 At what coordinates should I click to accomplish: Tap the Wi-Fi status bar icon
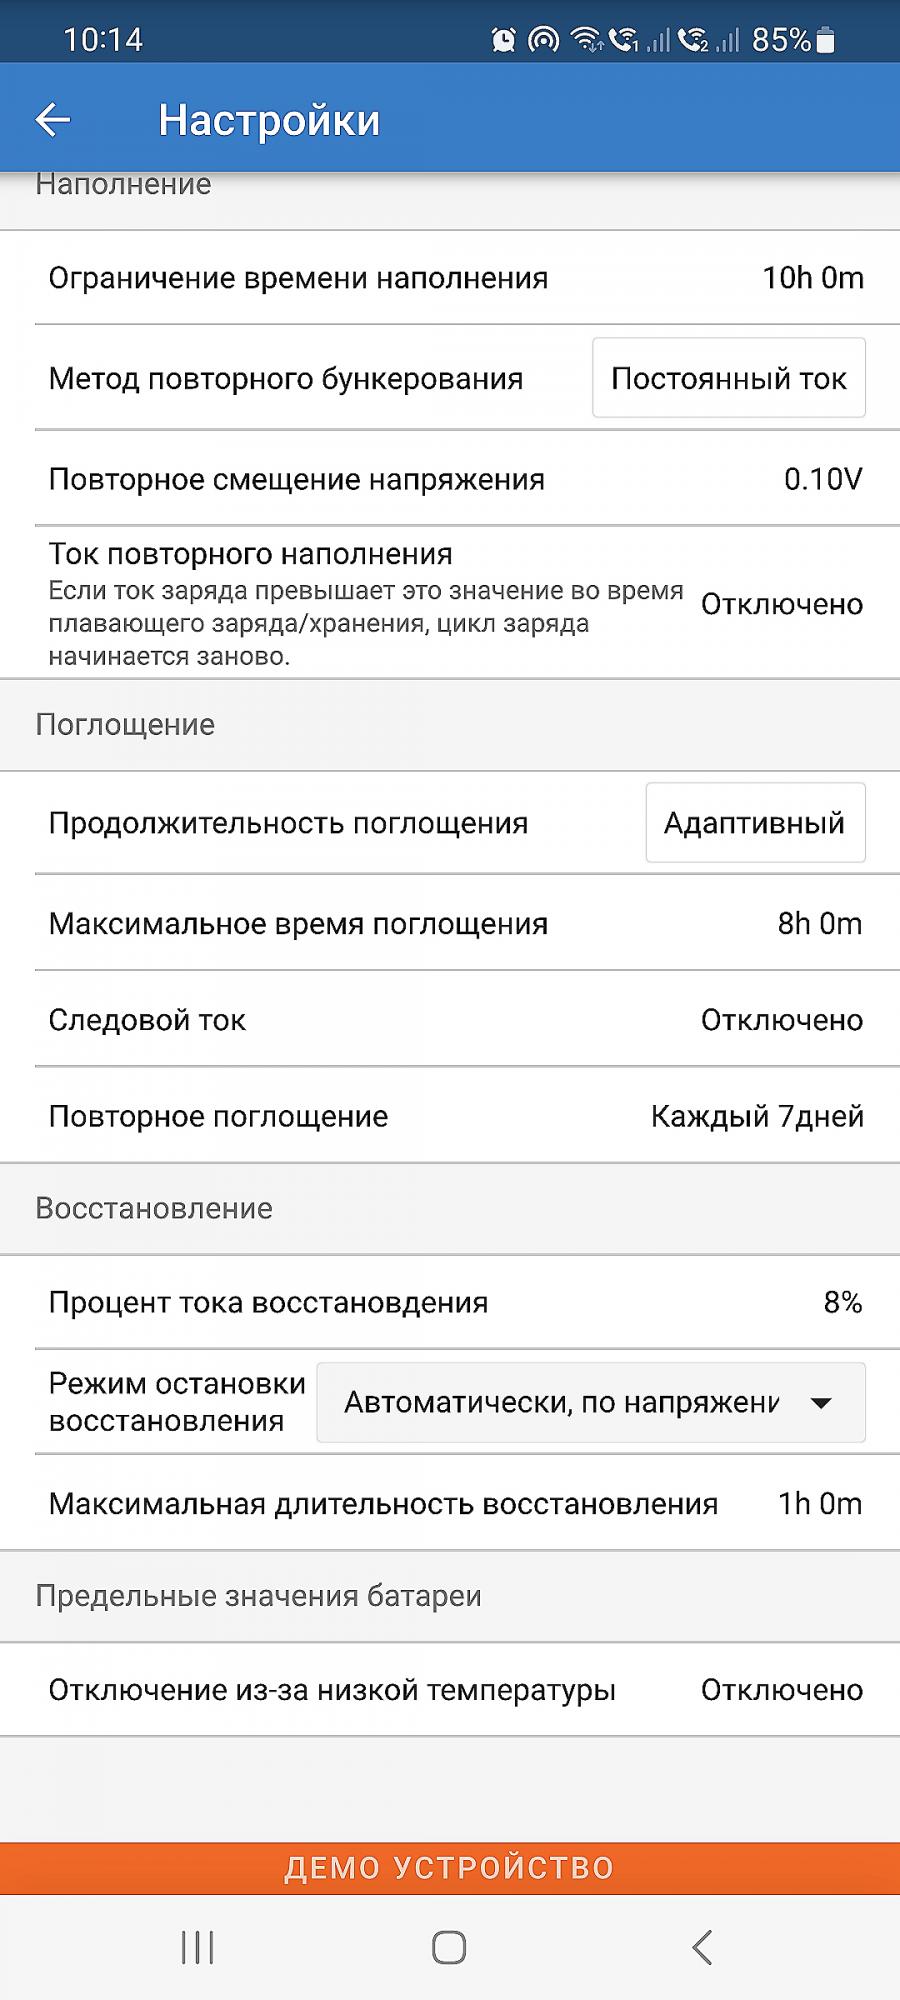586,40
